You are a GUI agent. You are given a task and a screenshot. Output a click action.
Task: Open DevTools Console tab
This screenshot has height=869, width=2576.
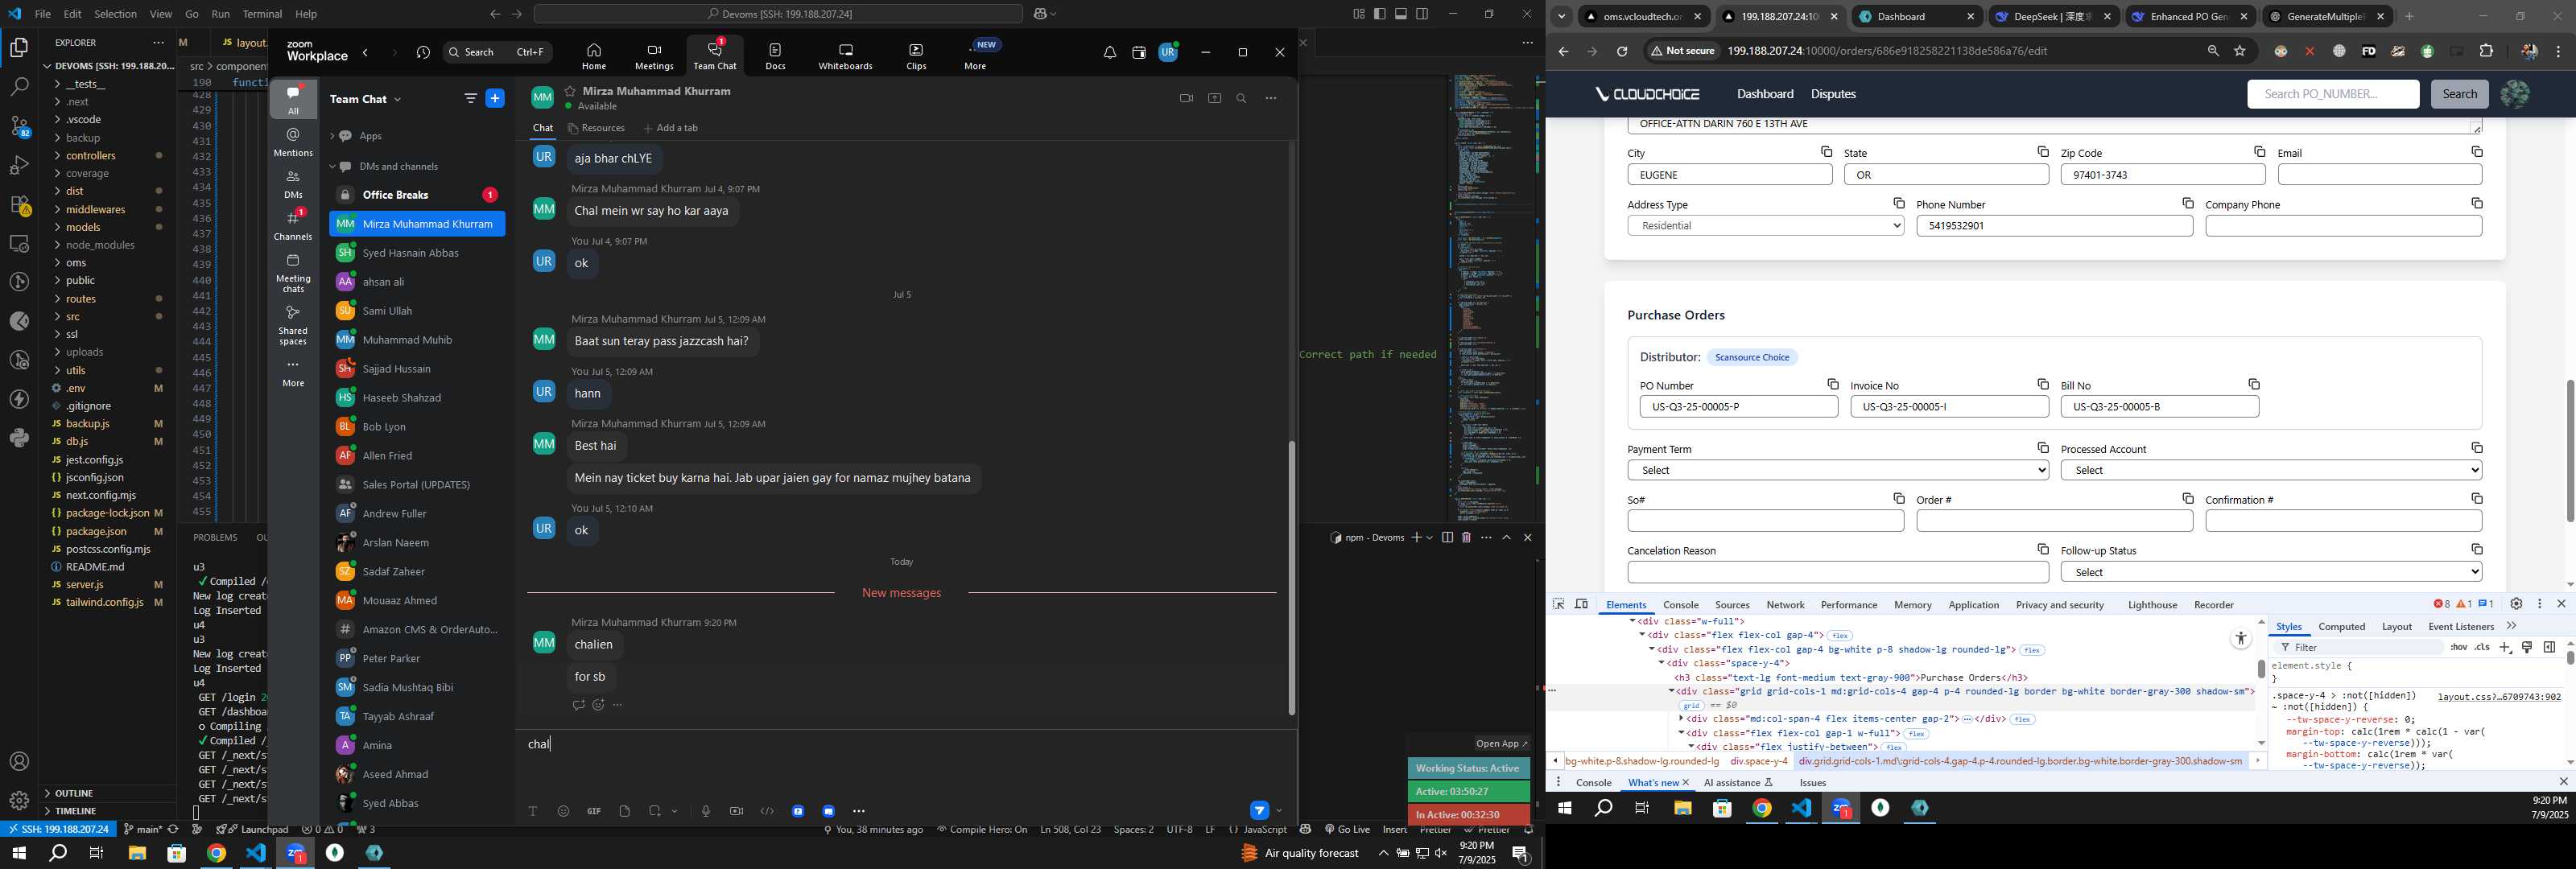1680,605
